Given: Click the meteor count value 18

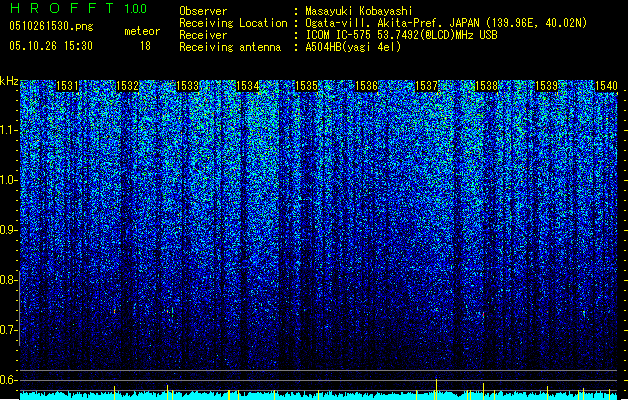Looking at the screenshot, I should tap(145, 46).
